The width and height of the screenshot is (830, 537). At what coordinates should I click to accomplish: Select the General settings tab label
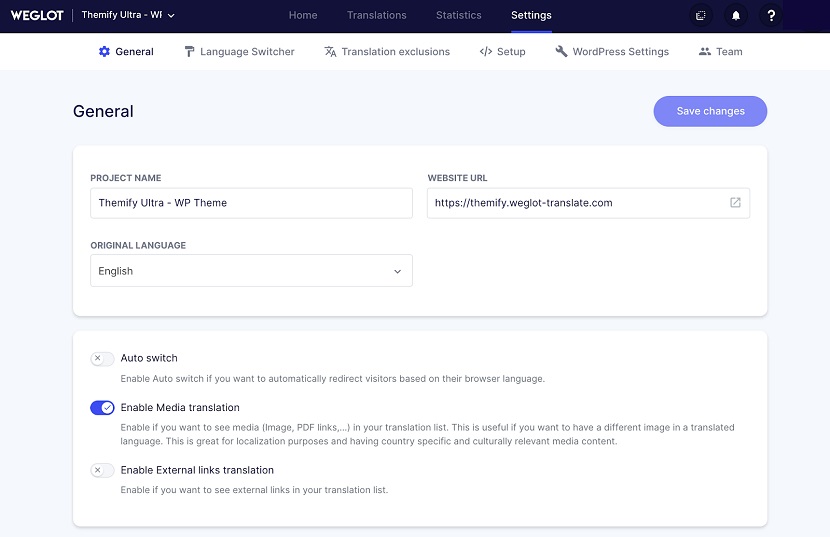(x=134, y=51)
